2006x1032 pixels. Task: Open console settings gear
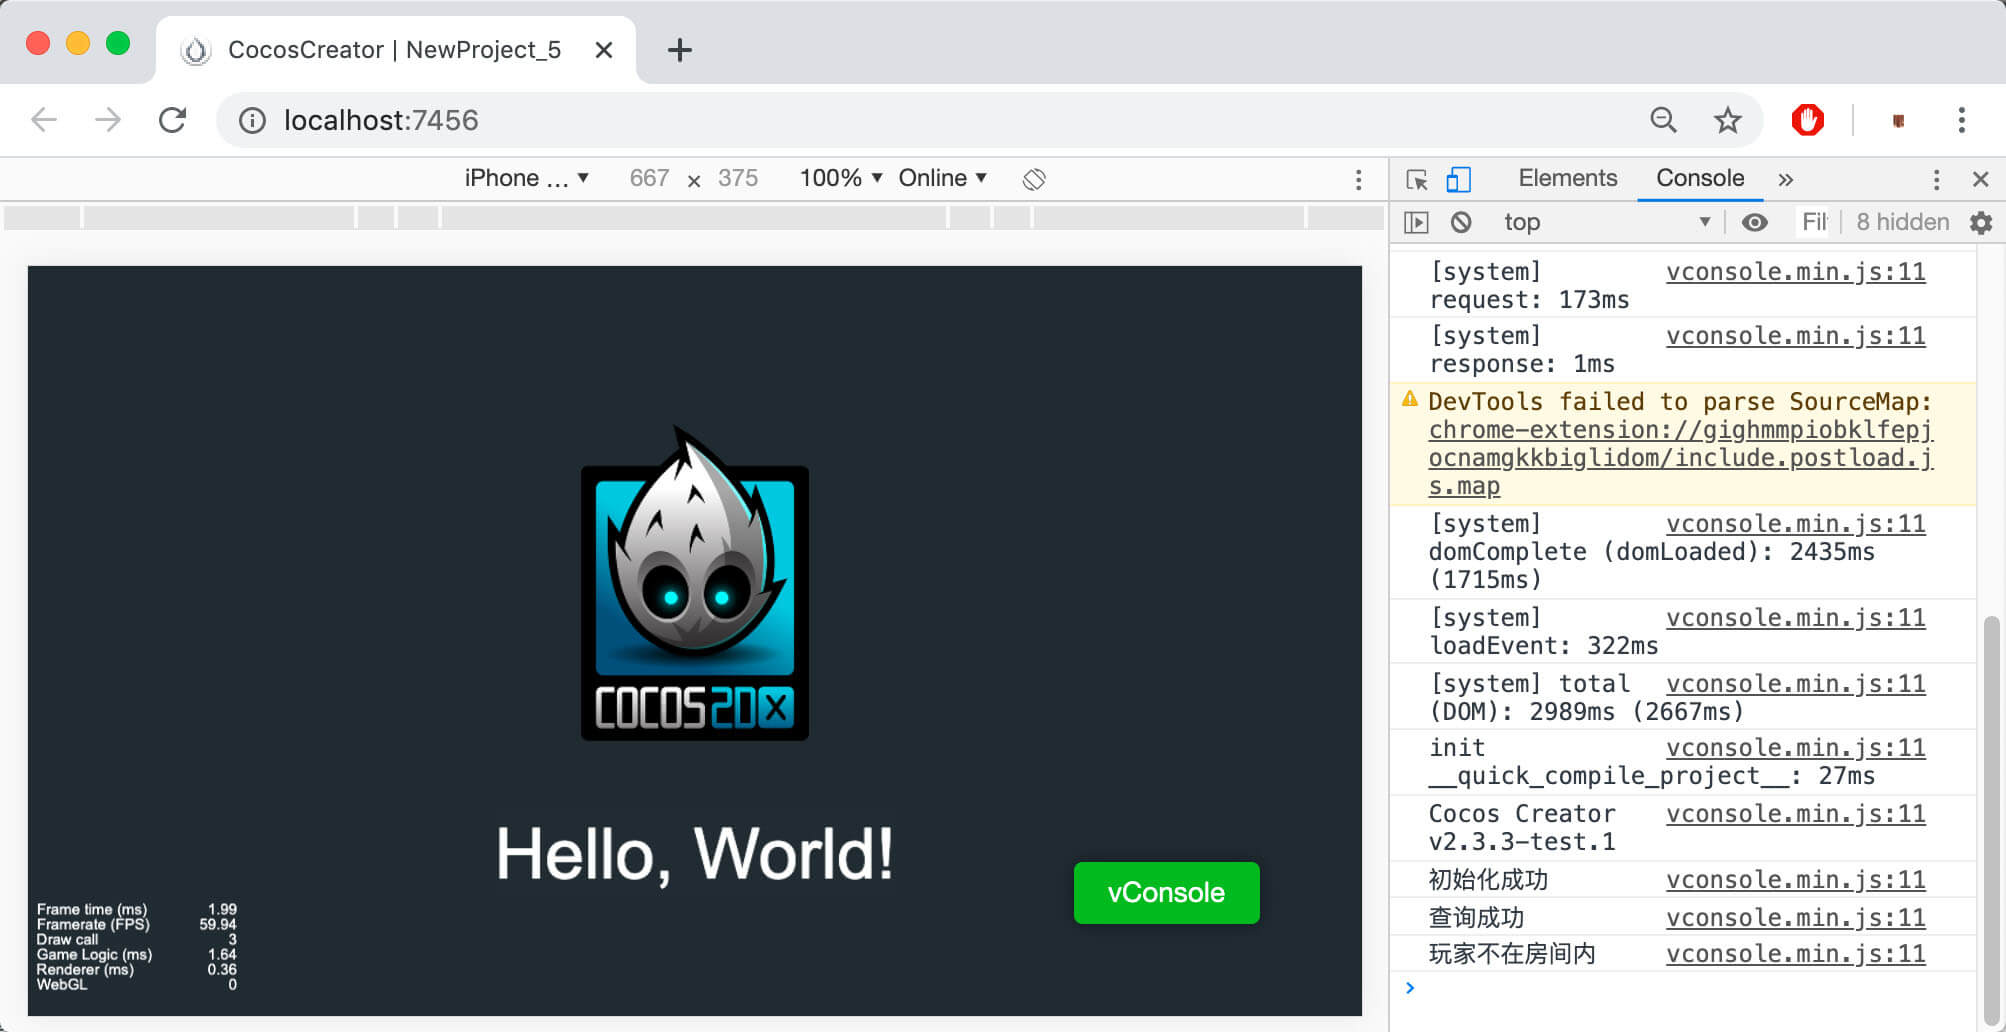coord(1981,222)
